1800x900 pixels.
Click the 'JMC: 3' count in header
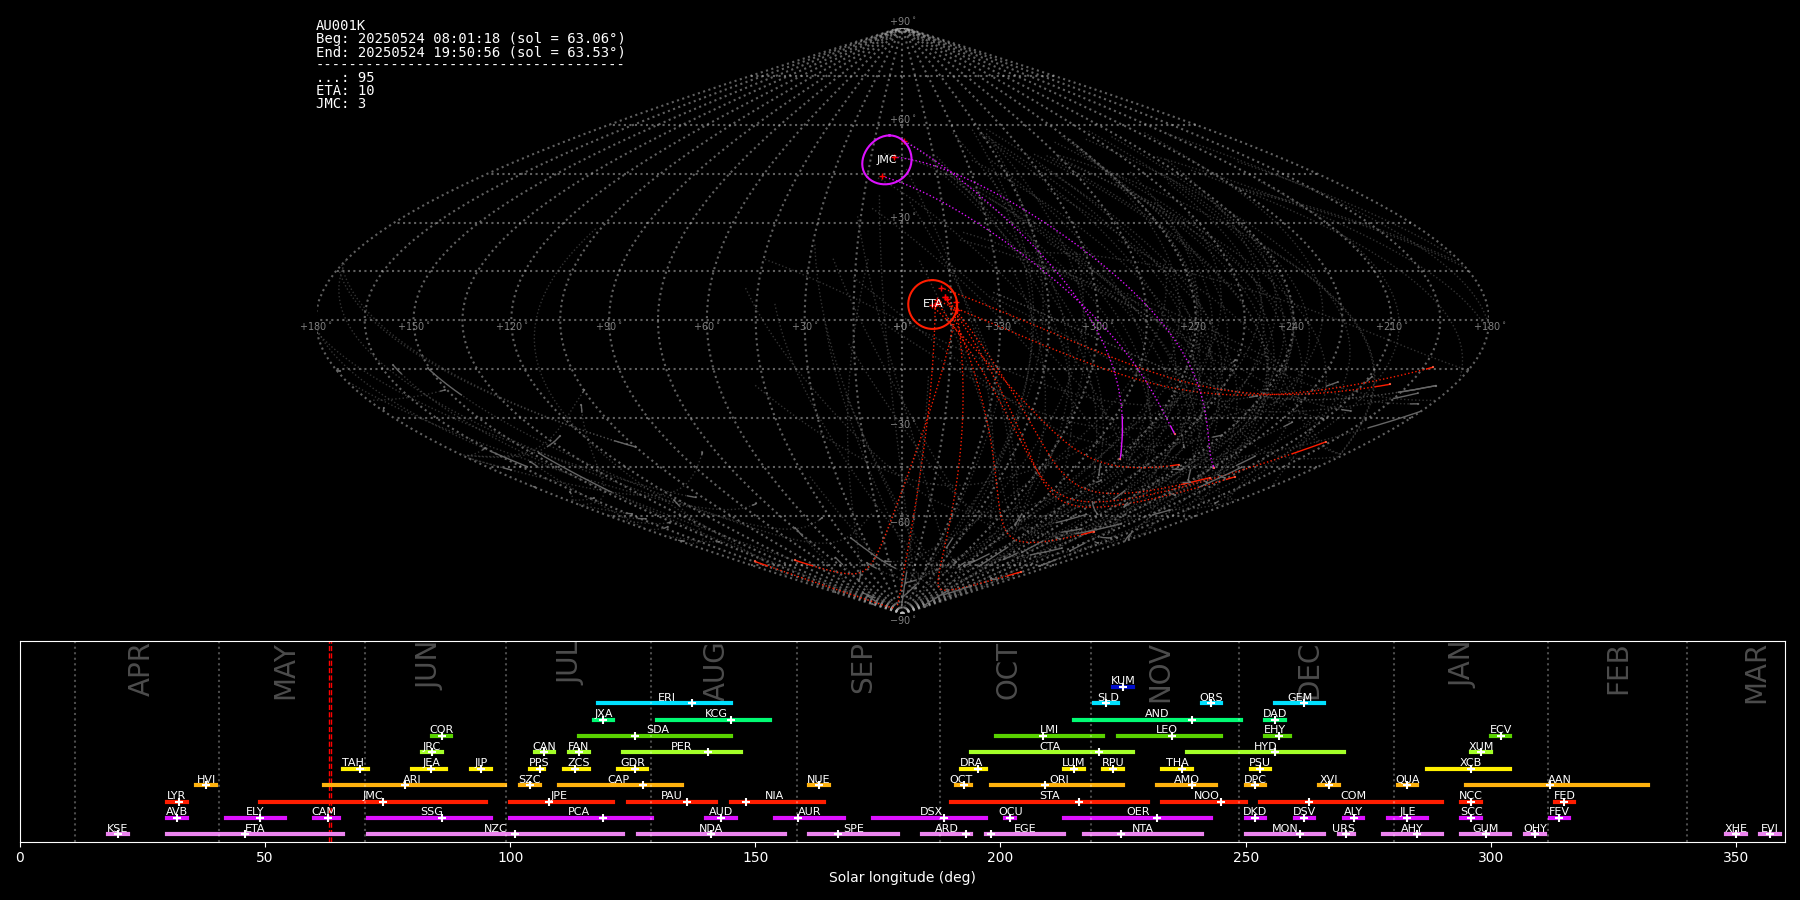(x=341, y=104)
